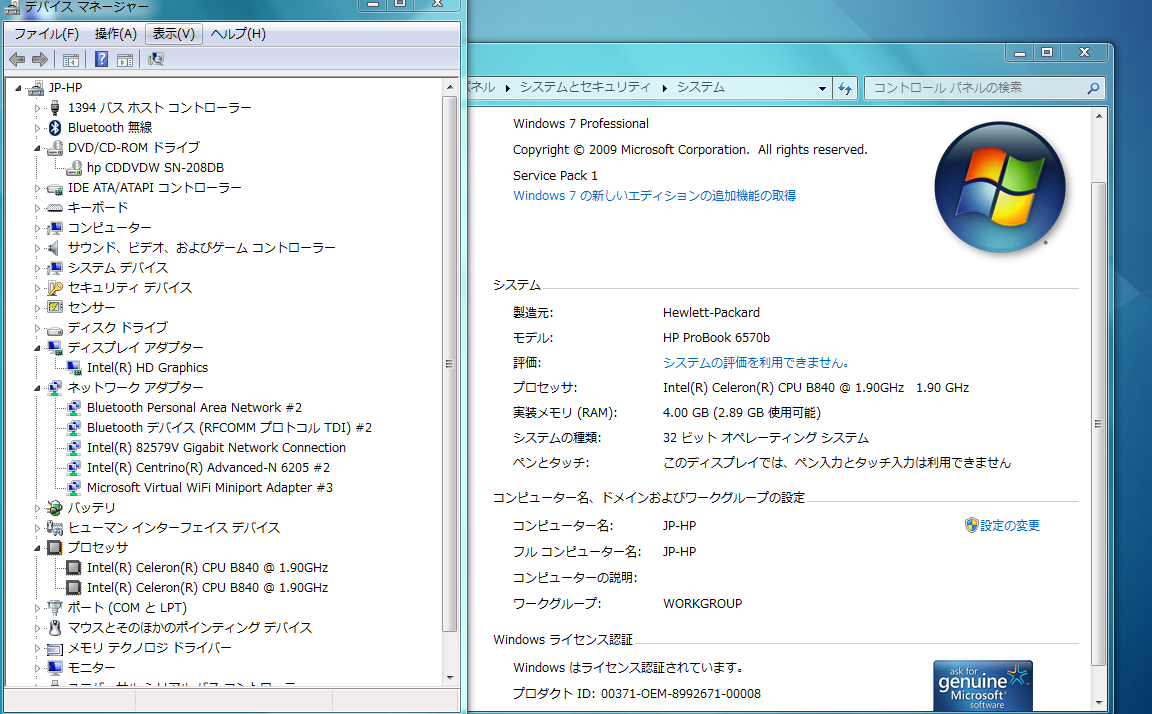Click the サウンド、ビデオ speaker icon

(53, 248)
